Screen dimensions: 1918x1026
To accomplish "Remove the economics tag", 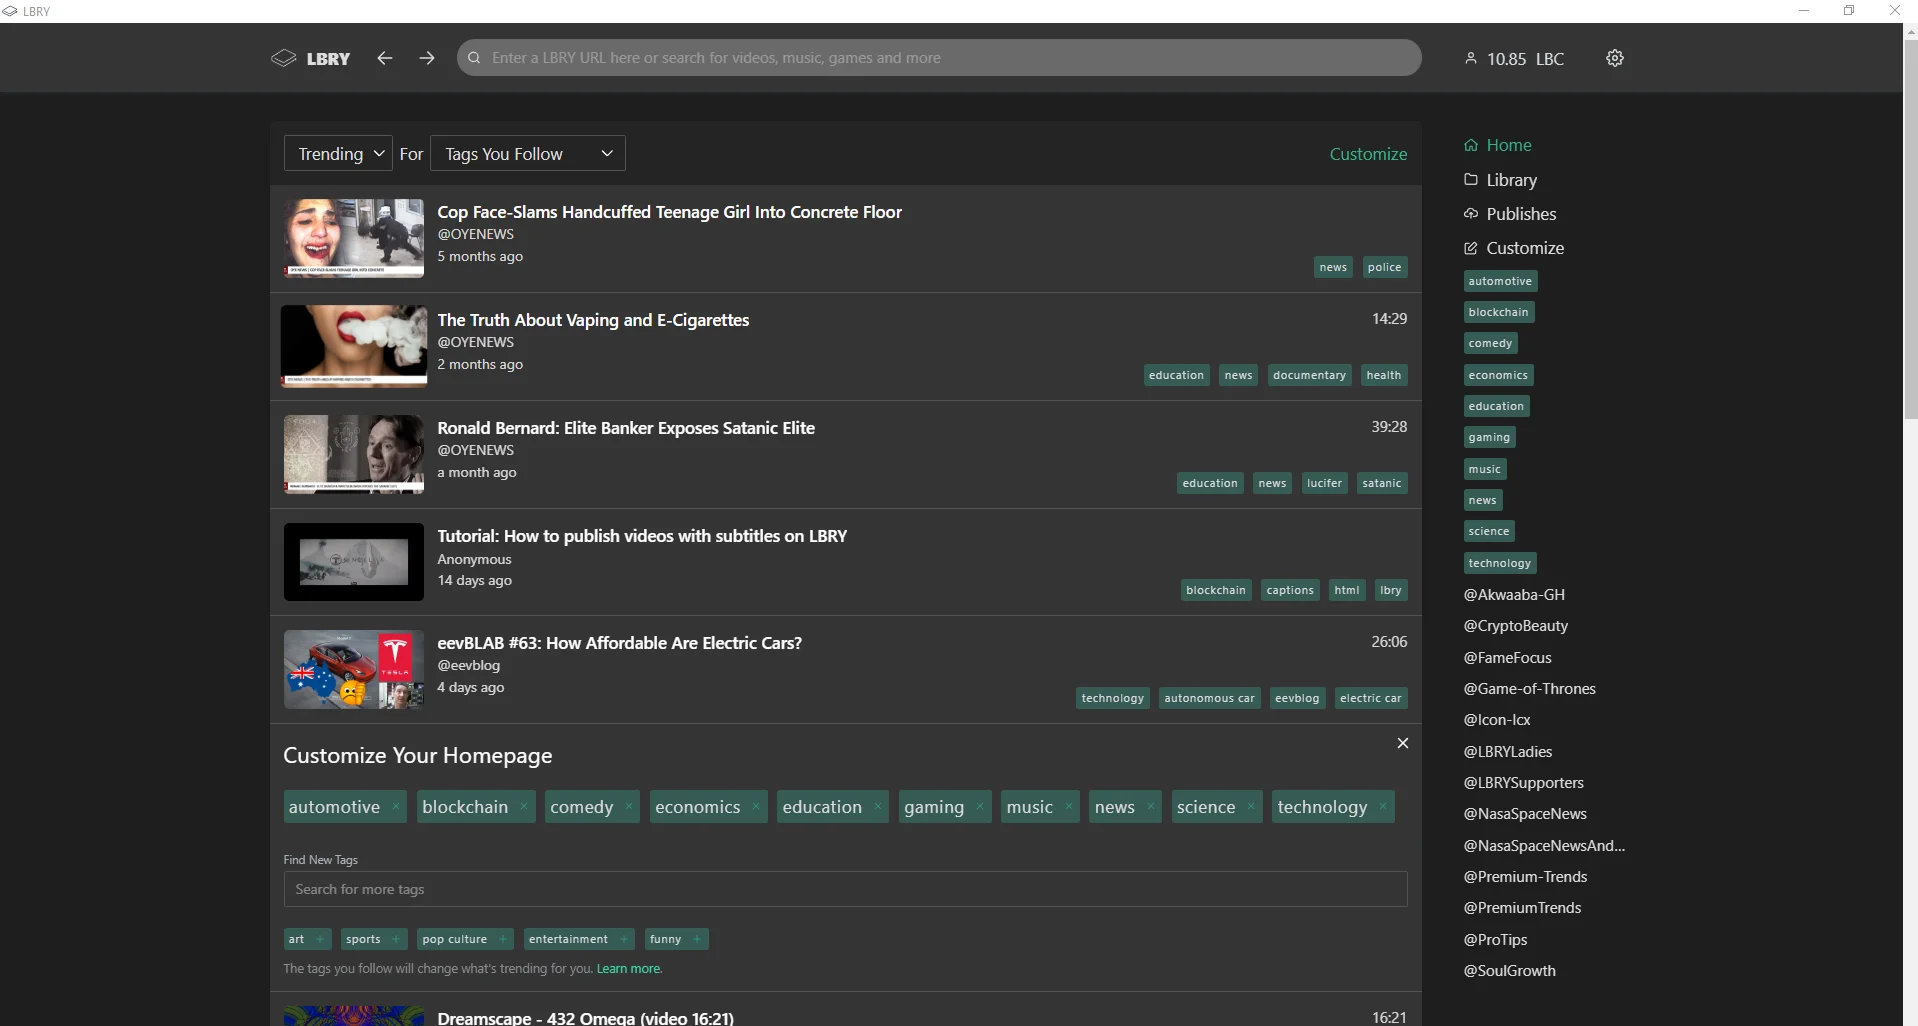I will [756, 807].
